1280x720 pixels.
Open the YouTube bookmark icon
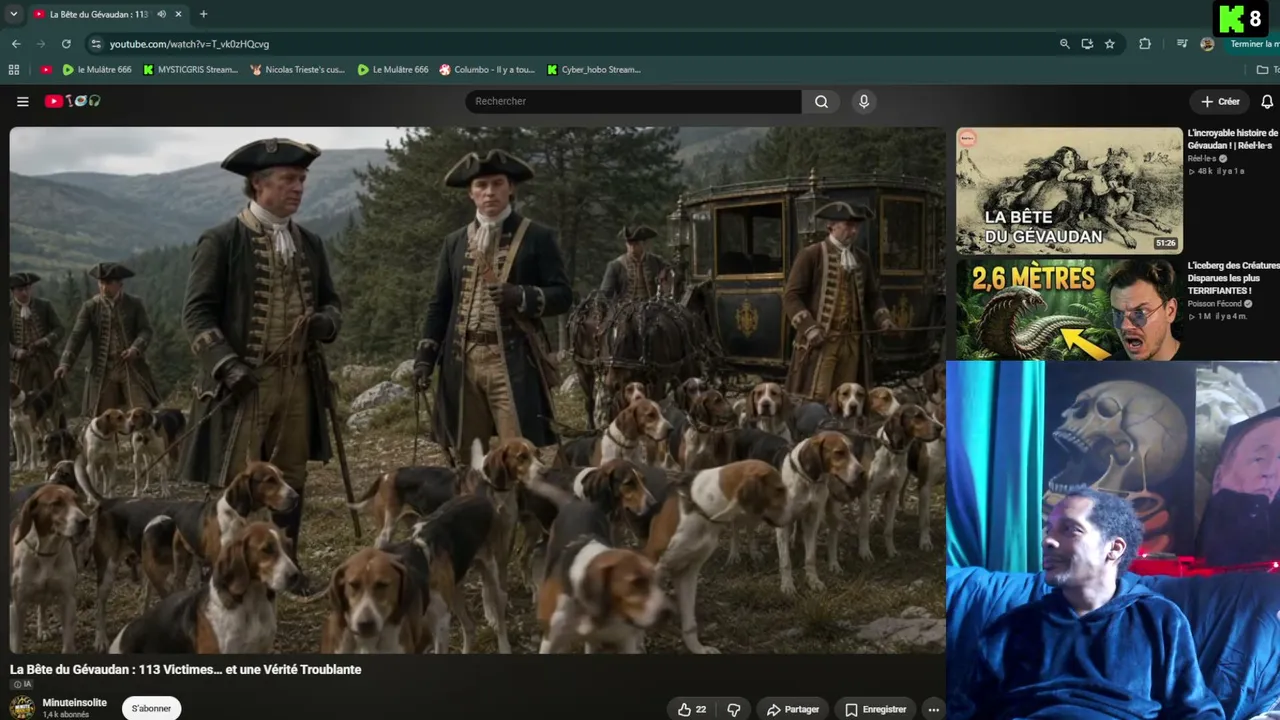[x=46, y=70]
